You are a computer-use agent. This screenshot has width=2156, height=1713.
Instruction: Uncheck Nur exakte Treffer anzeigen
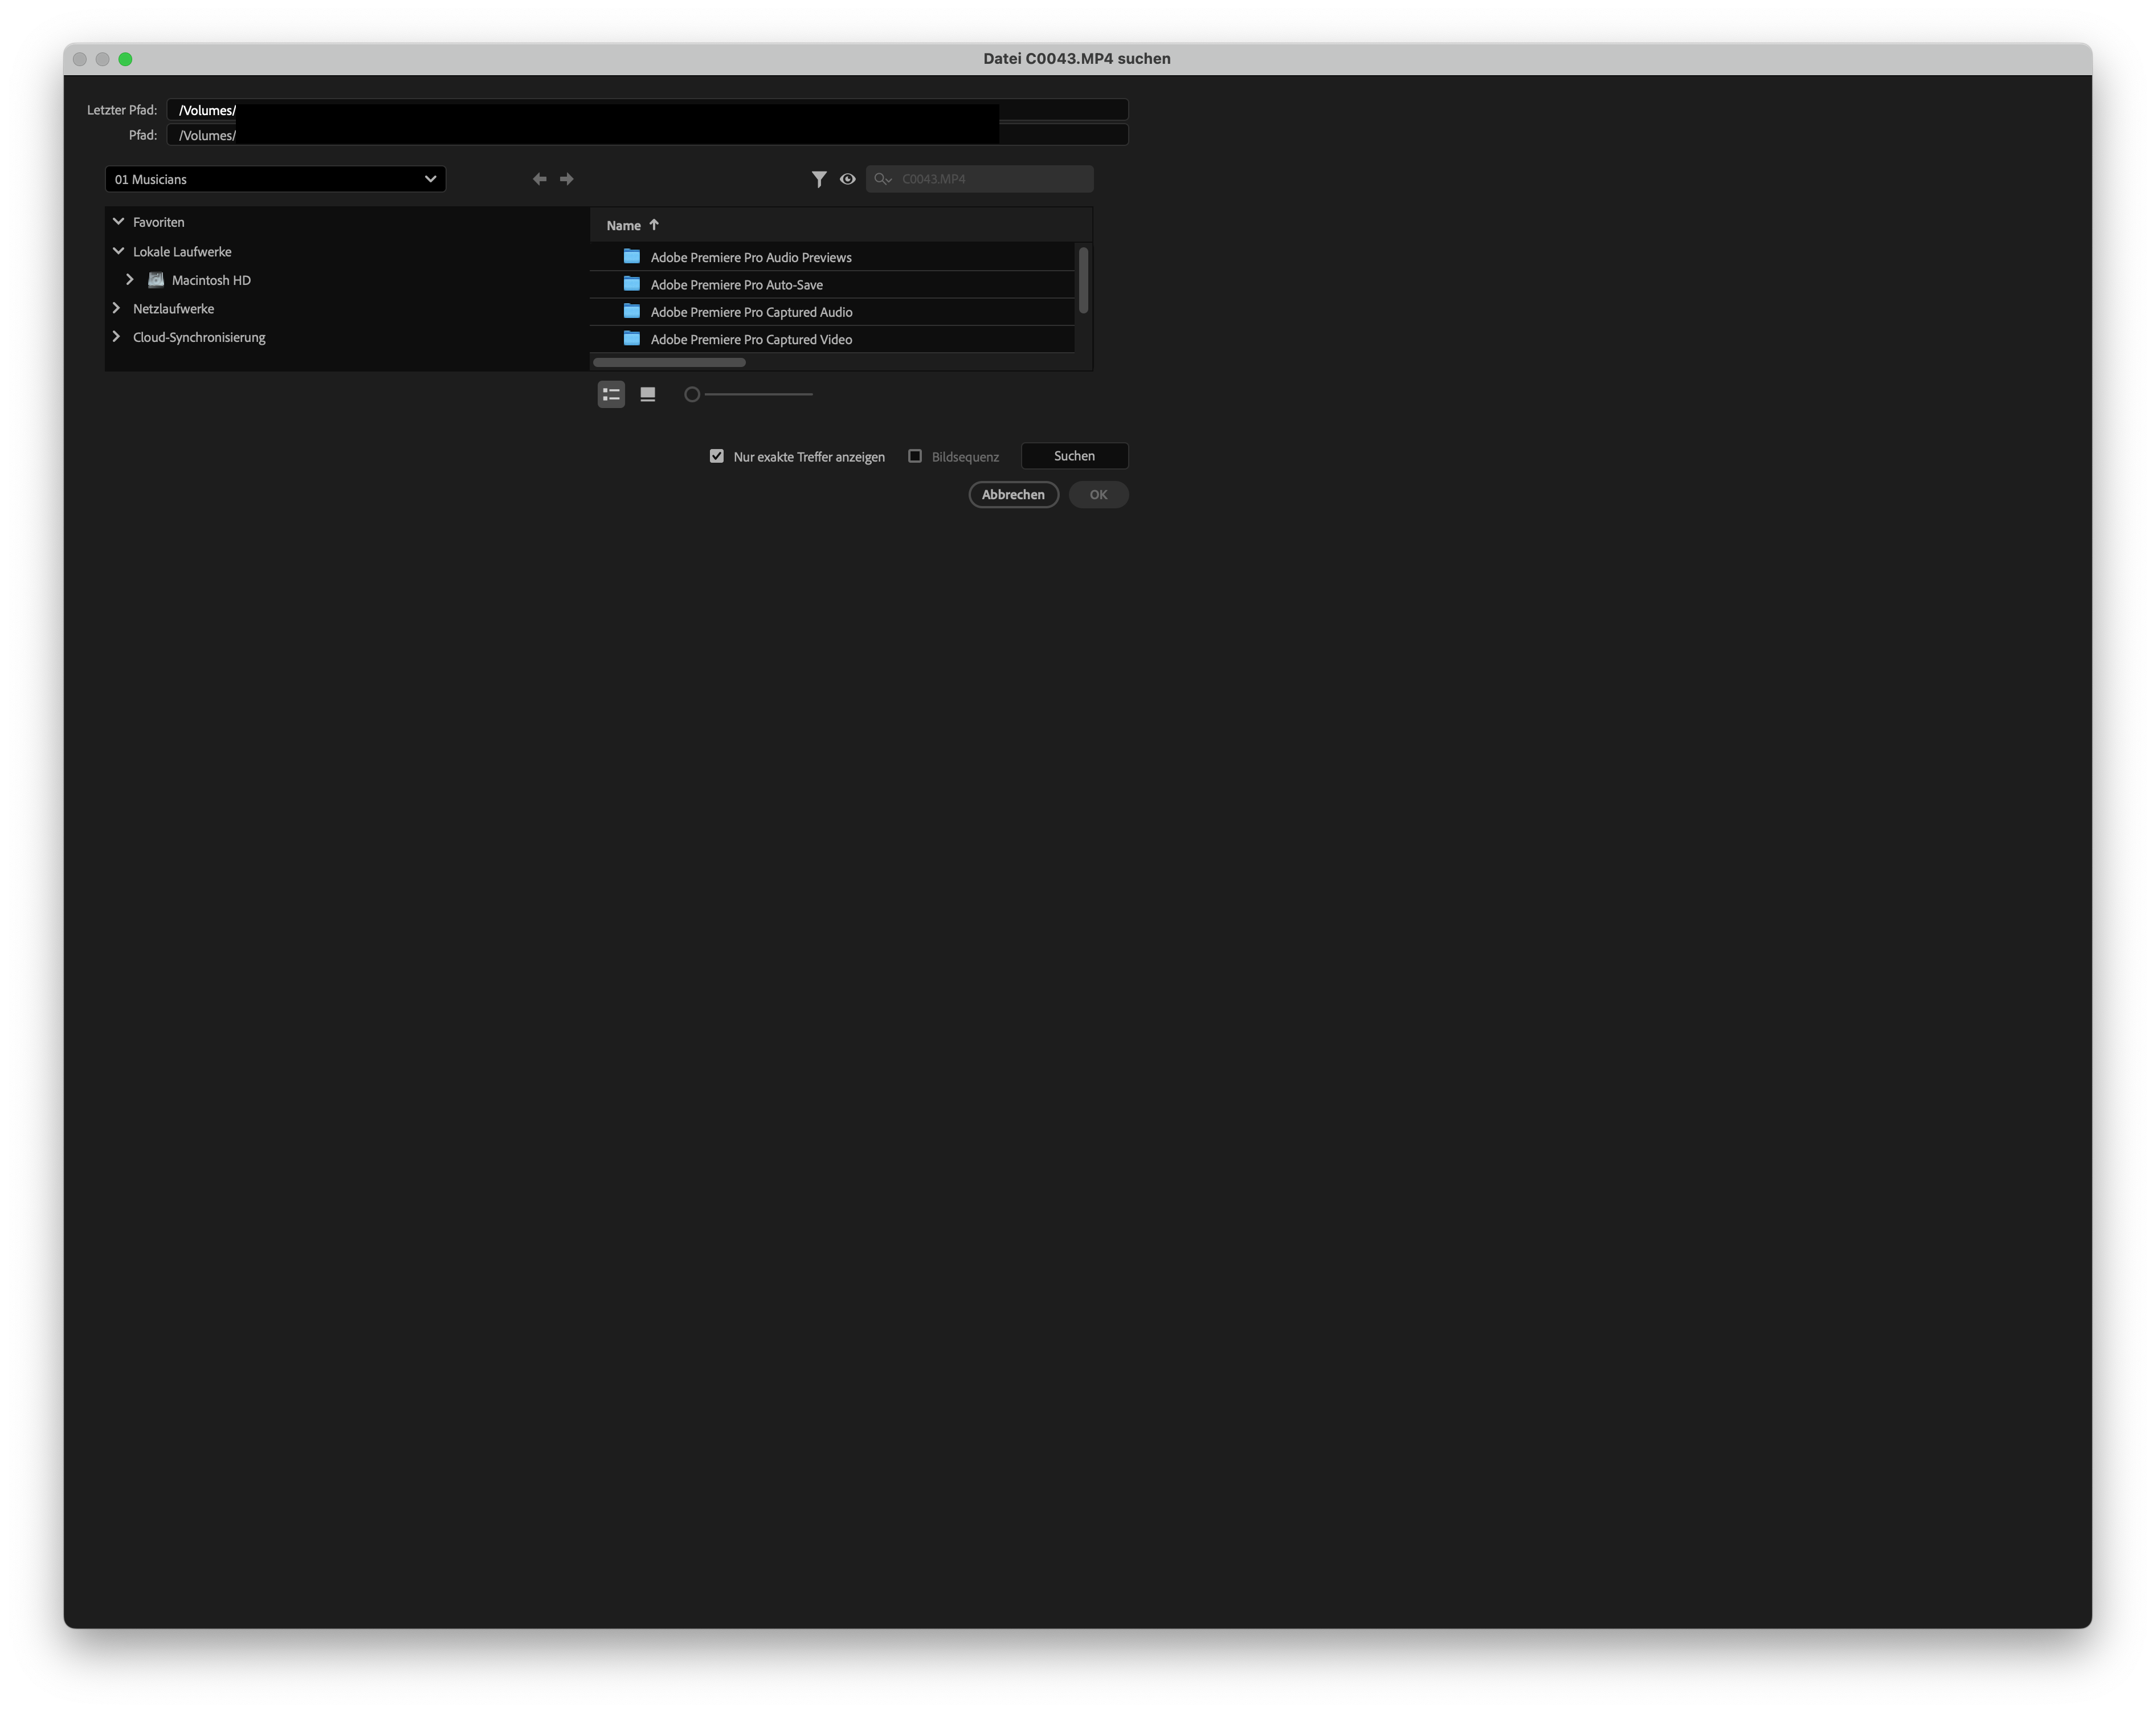click(x=716, y=456)
